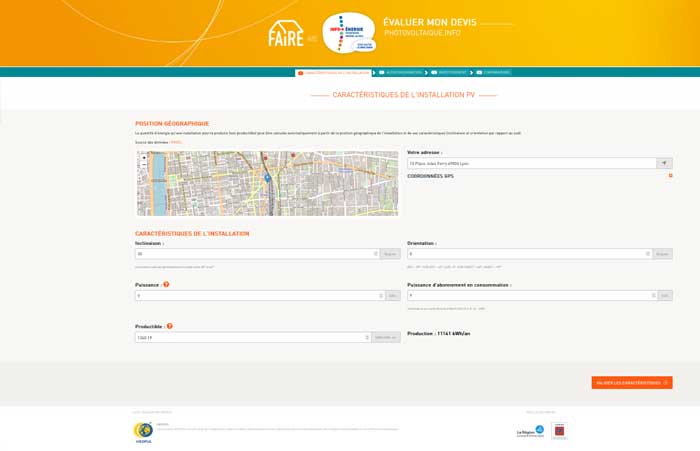Expand the Coordonnées GPS section

coord(670,176)
